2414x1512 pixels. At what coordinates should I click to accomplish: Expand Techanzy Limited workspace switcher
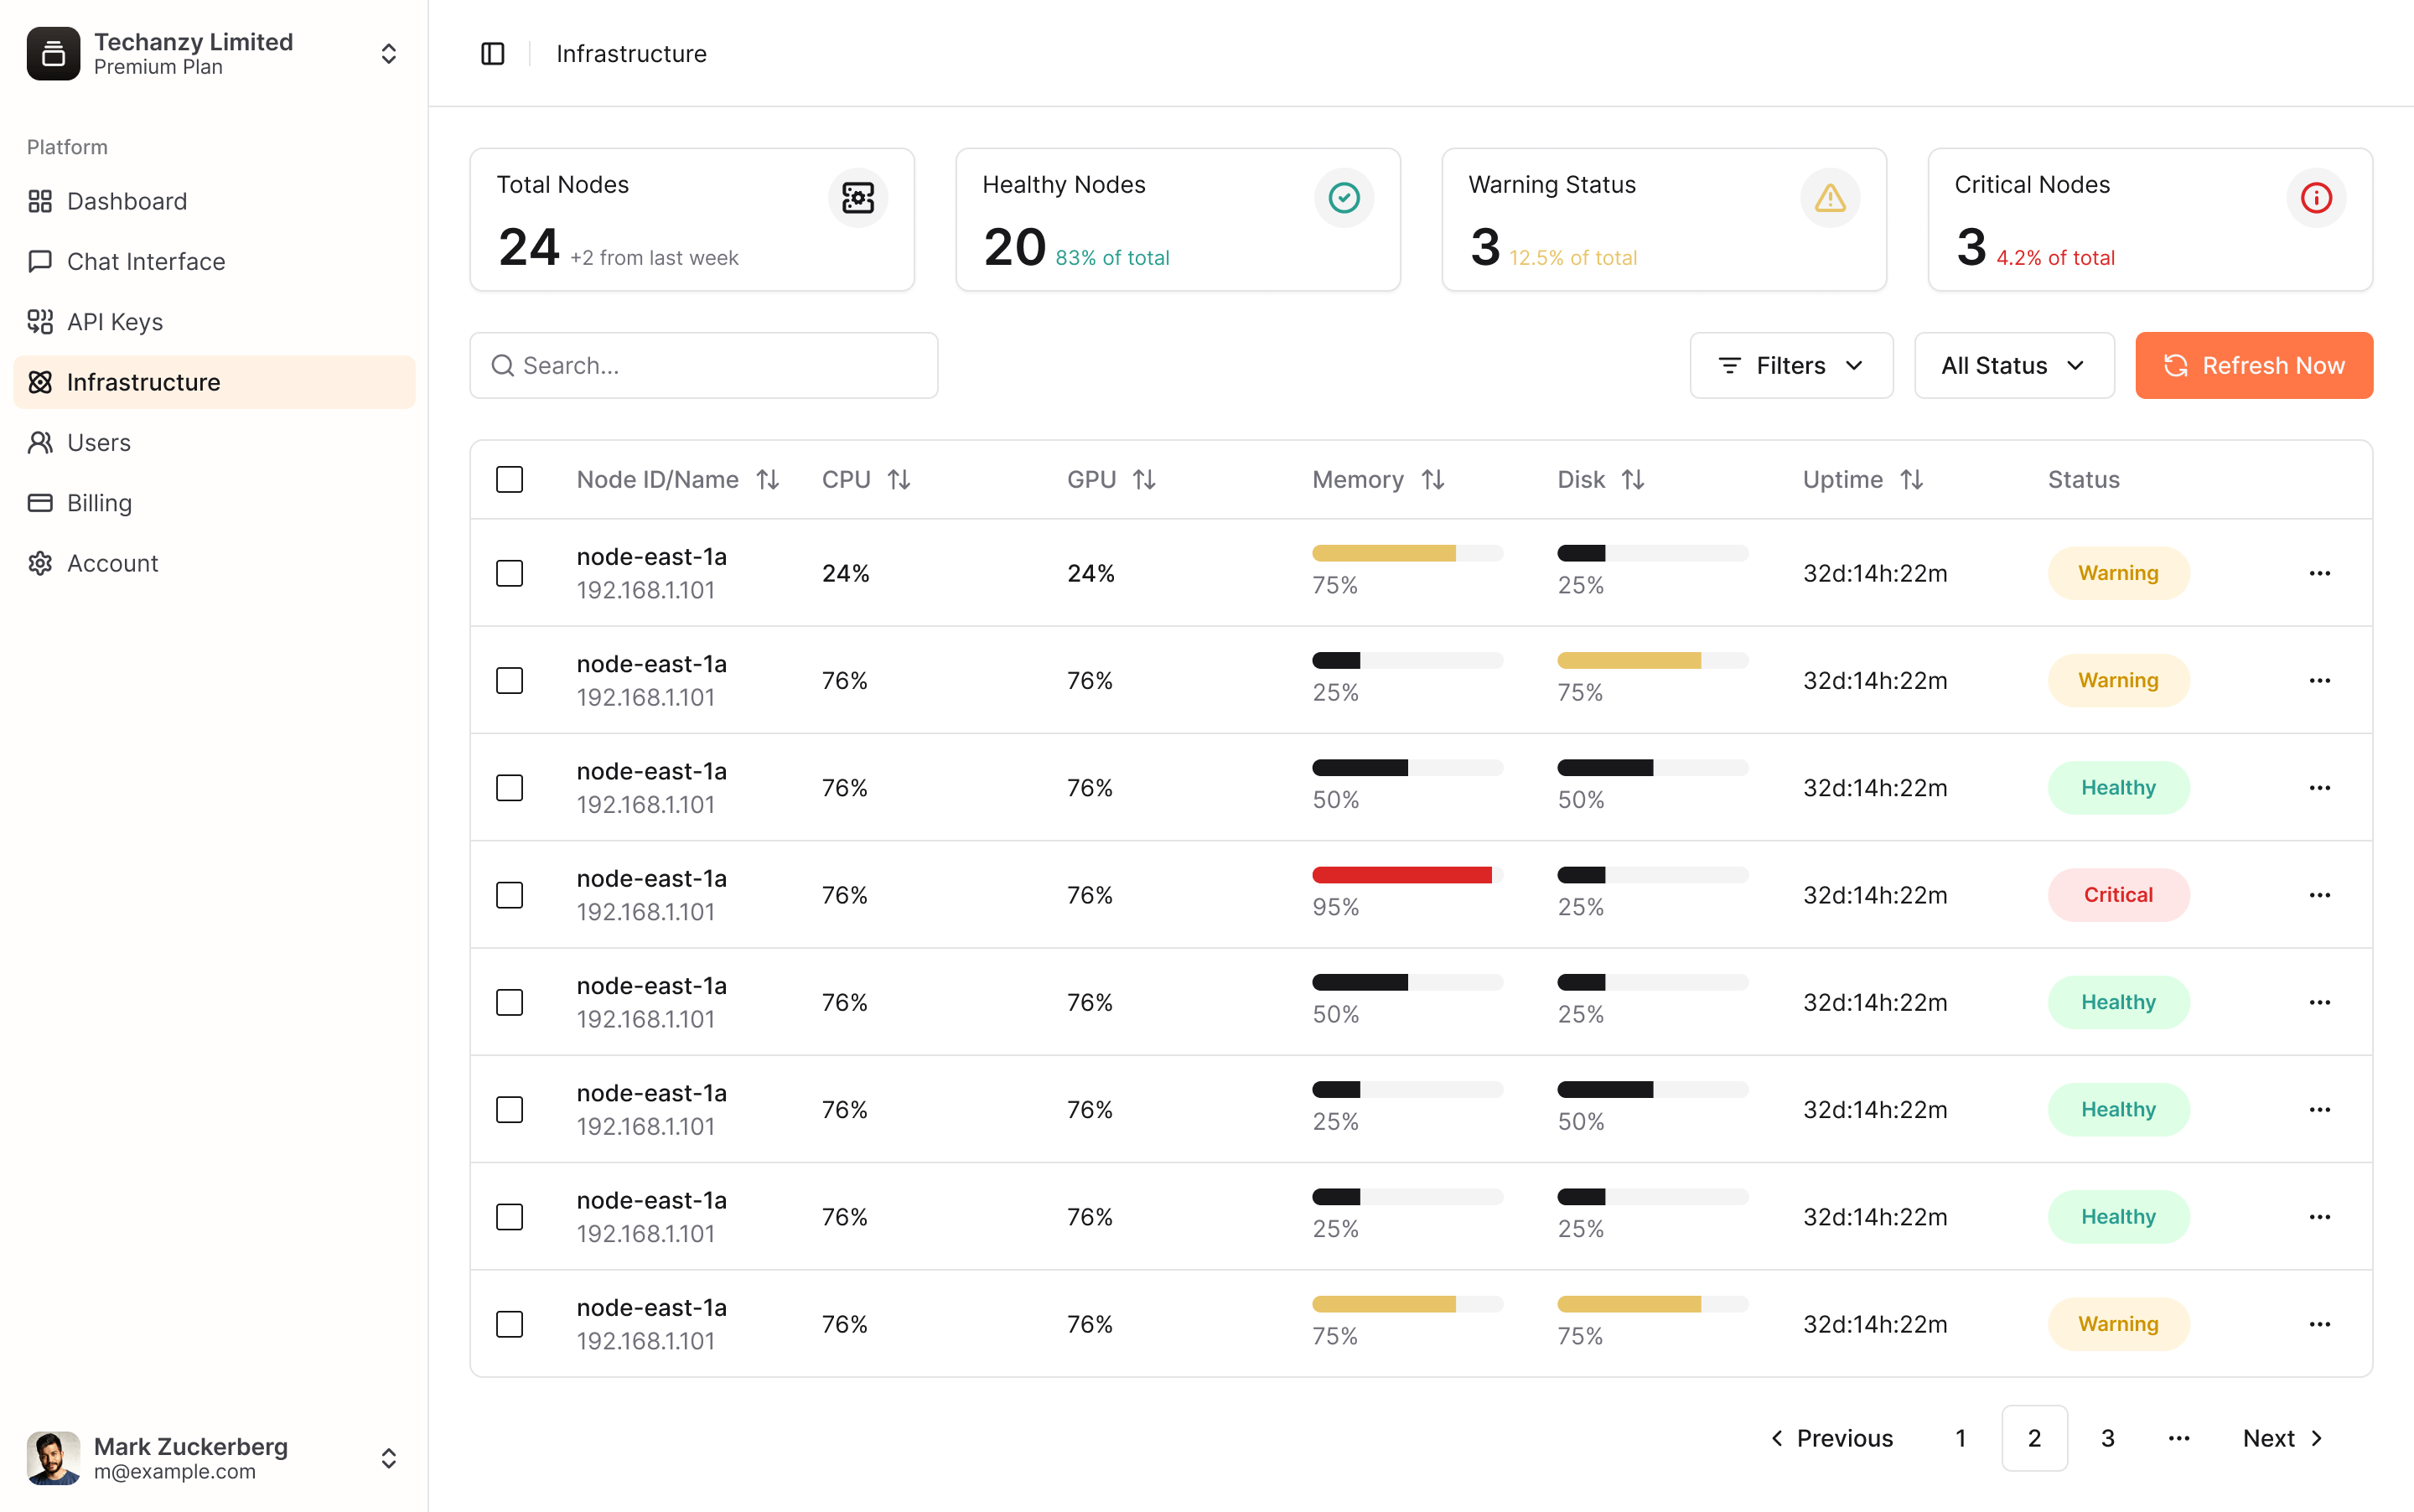388,54
